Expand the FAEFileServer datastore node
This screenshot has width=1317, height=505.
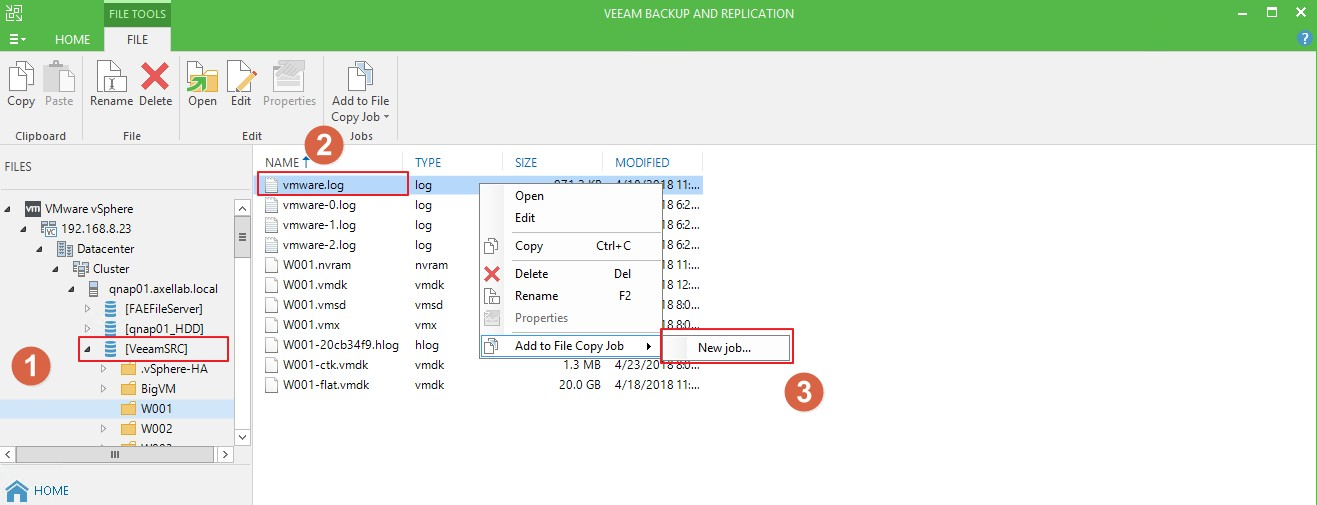(x=87, y=309)
